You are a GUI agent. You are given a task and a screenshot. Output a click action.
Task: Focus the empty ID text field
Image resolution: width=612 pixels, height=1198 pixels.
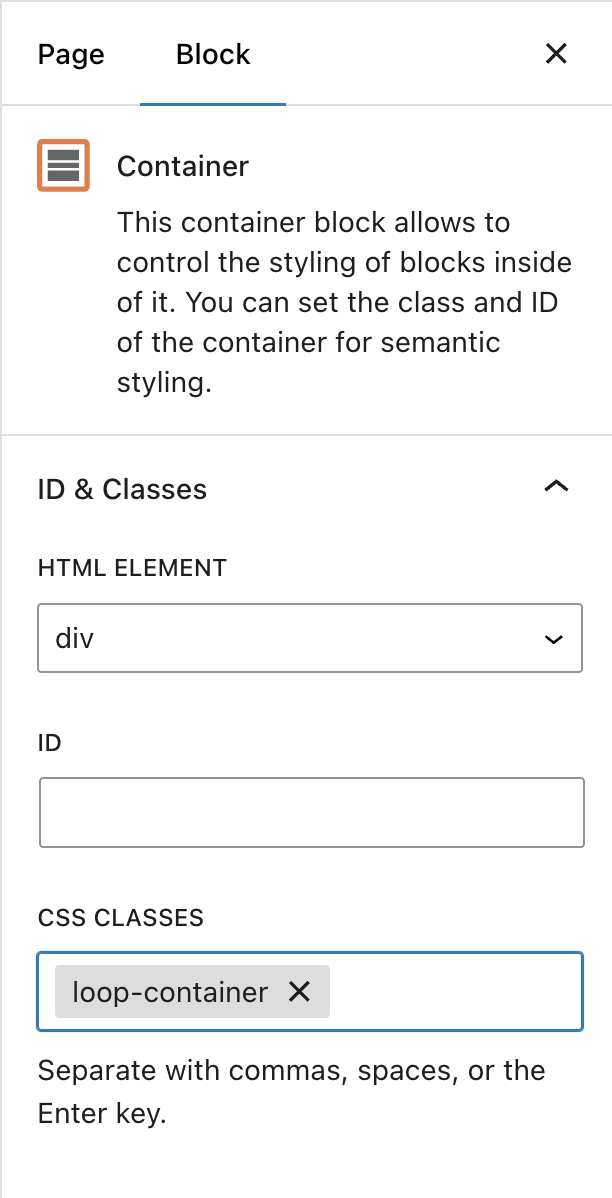coord(312,812)
